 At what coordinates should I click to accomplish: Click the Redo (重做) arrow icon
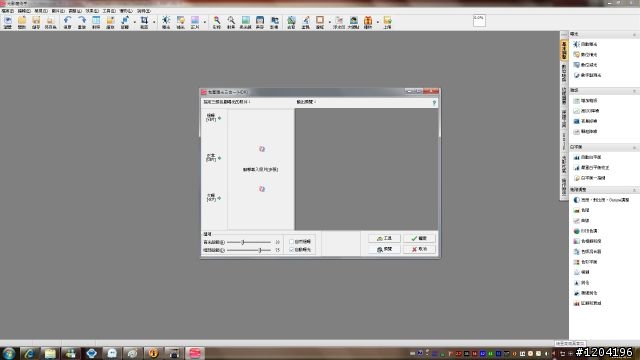[x=82, y=22]
